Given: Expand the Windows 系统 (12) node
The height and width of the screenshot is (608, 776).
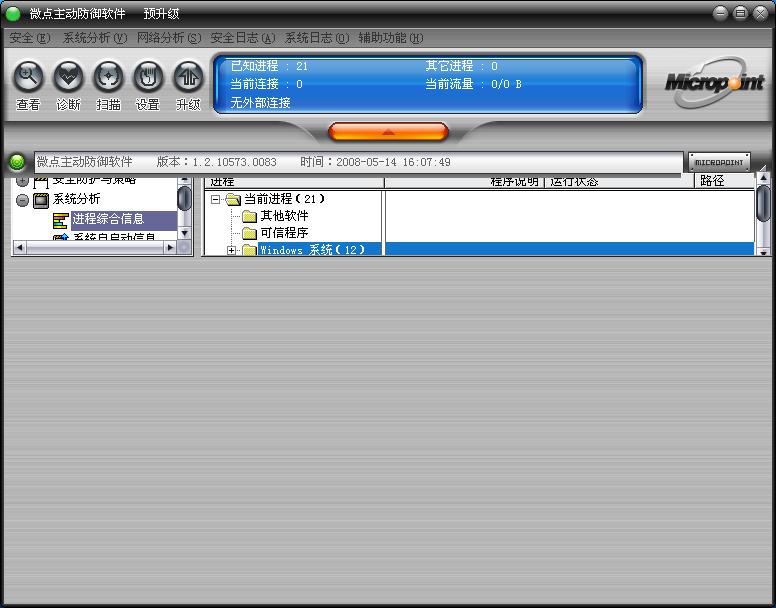Looking at the screenshot, I should (231, 250).
